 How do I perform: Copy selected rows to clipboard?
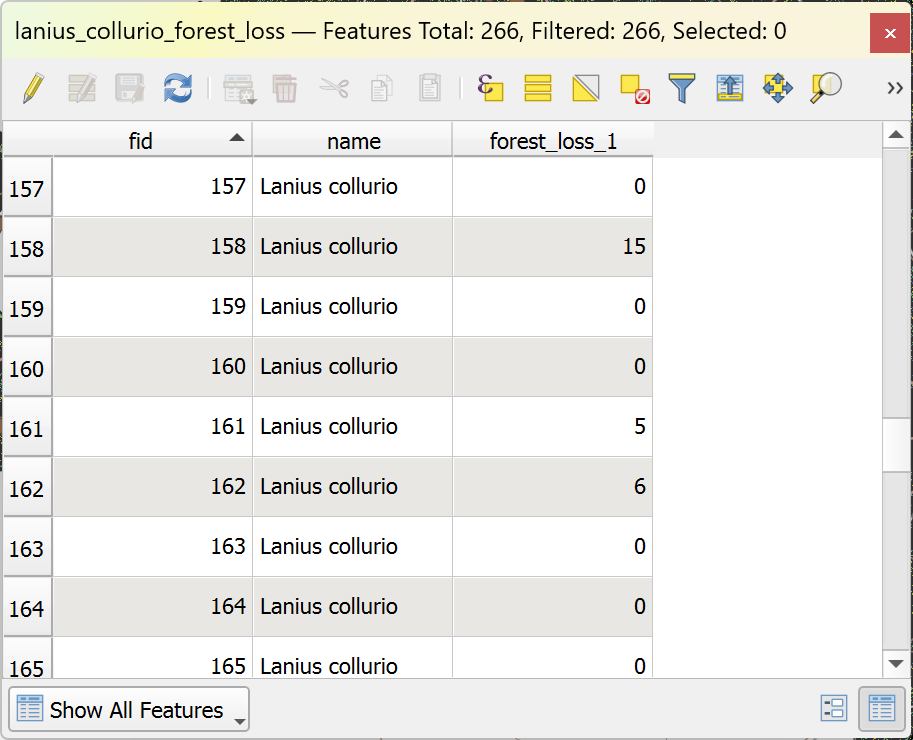381,88
